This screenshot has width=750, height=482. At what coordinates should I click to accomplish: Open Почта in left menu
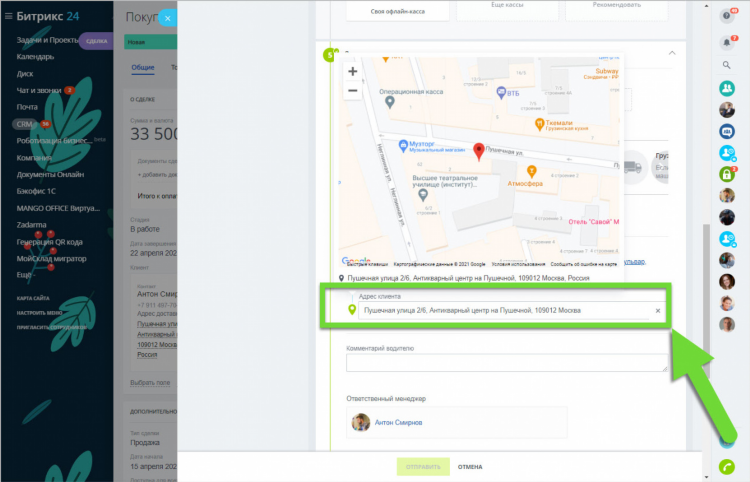click(27, 107)
